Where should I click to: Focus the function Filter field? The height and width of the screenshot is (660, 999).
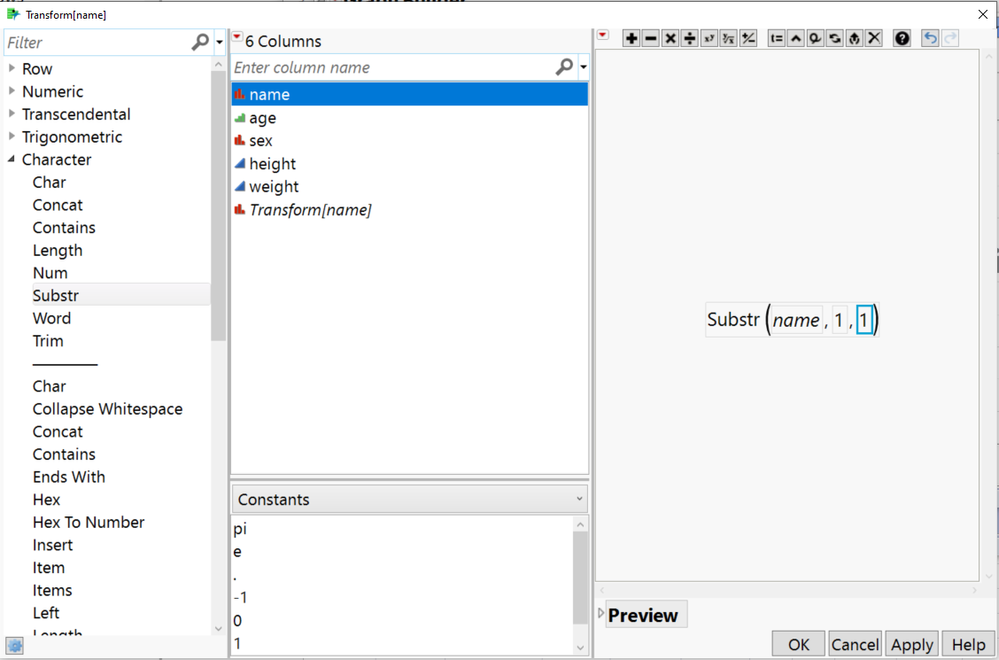click(96, 43)
